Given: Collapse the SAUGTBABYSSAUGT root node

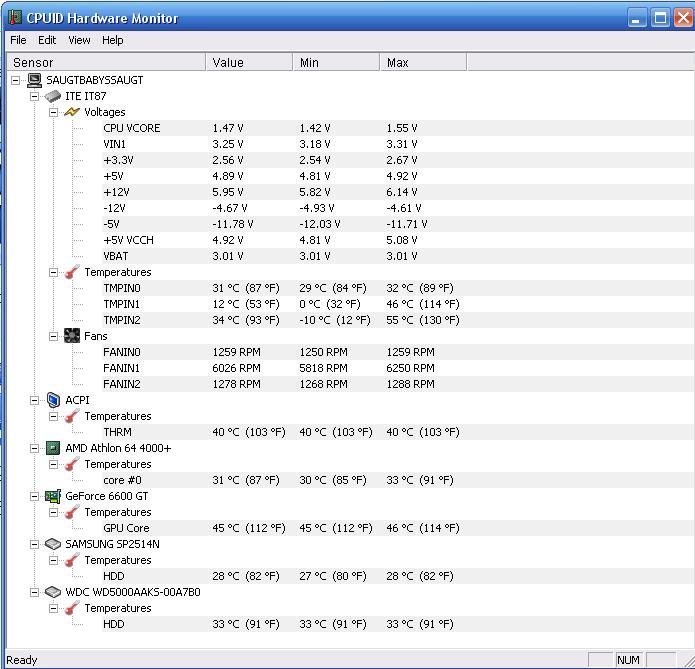Looking at the screenshot, I should tap(16, 80).
